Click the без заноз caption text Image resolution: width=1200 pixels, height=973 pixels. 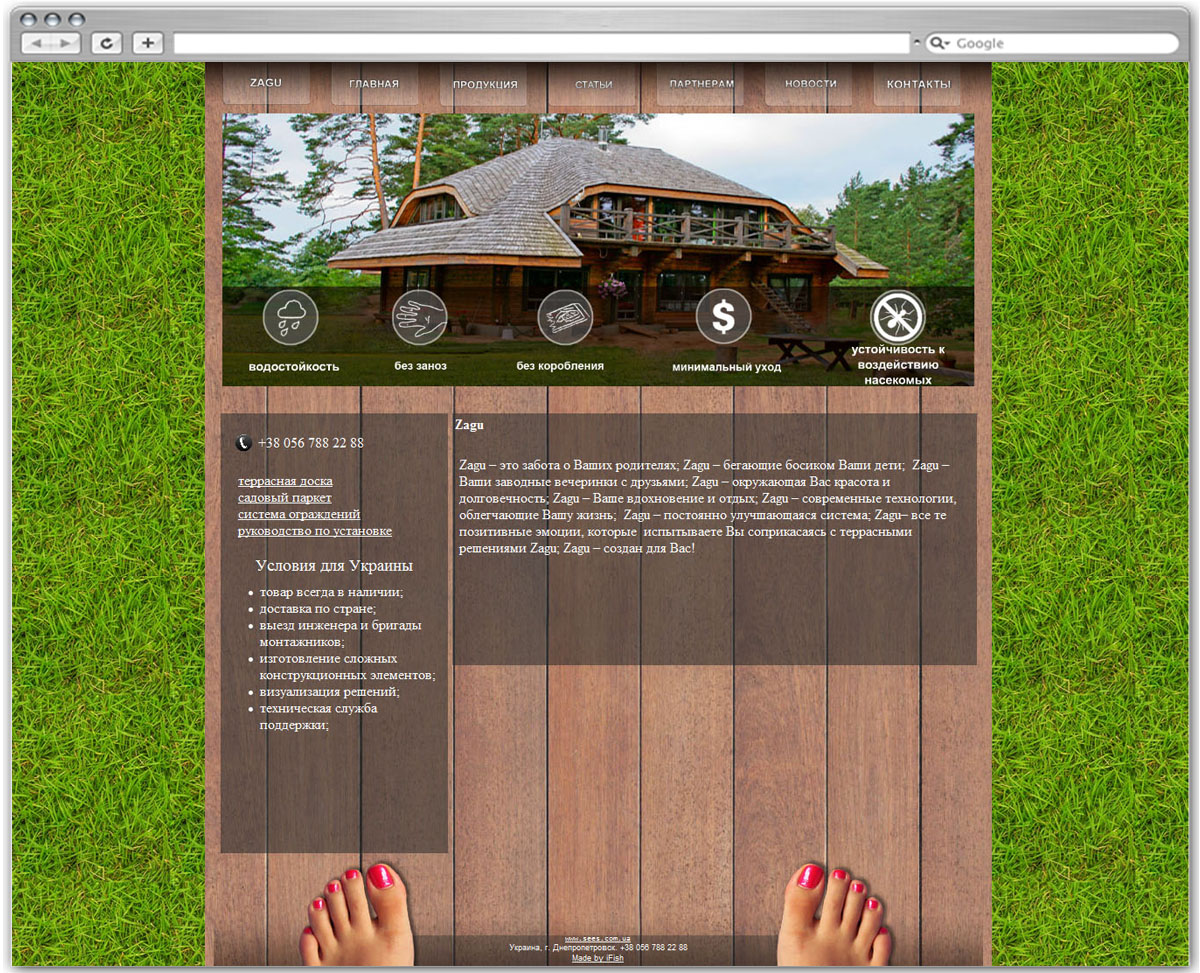[x=420, y=366]
